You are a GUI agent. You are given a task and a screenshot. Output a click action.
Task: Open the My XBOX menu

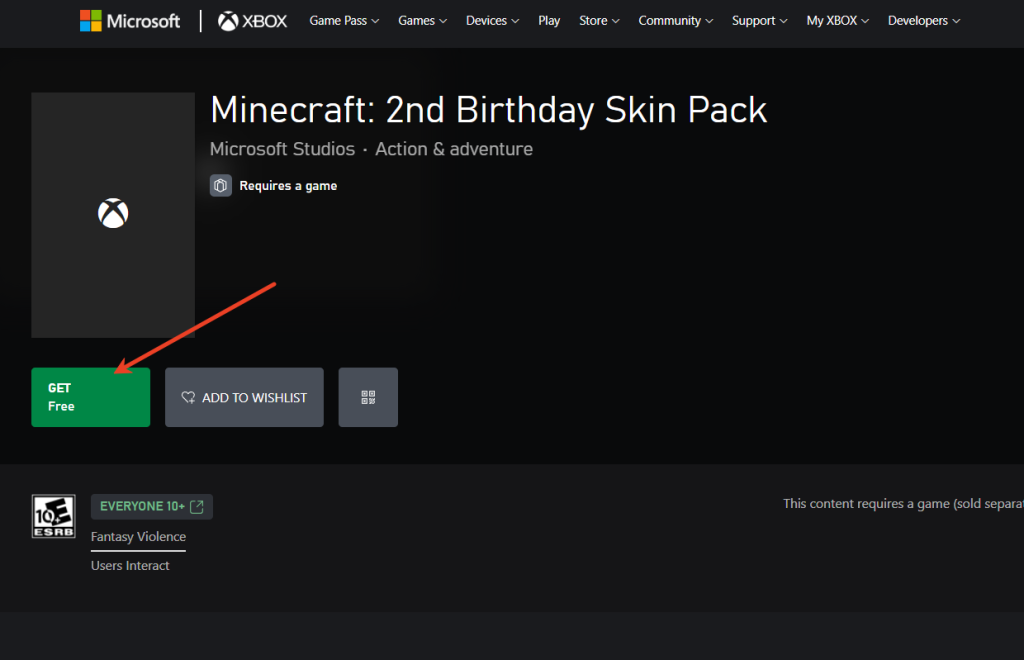(837, 21)
